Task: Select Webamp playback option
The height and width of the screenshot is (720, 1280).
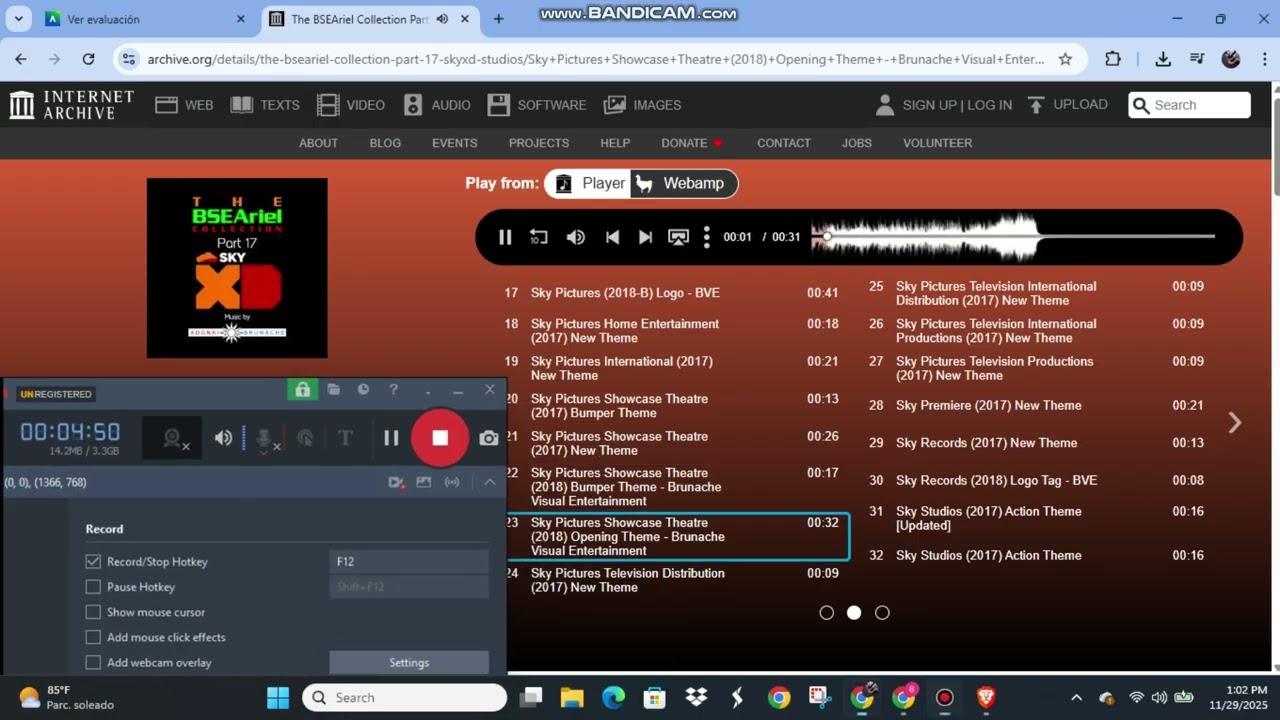Action: [684, 183]
